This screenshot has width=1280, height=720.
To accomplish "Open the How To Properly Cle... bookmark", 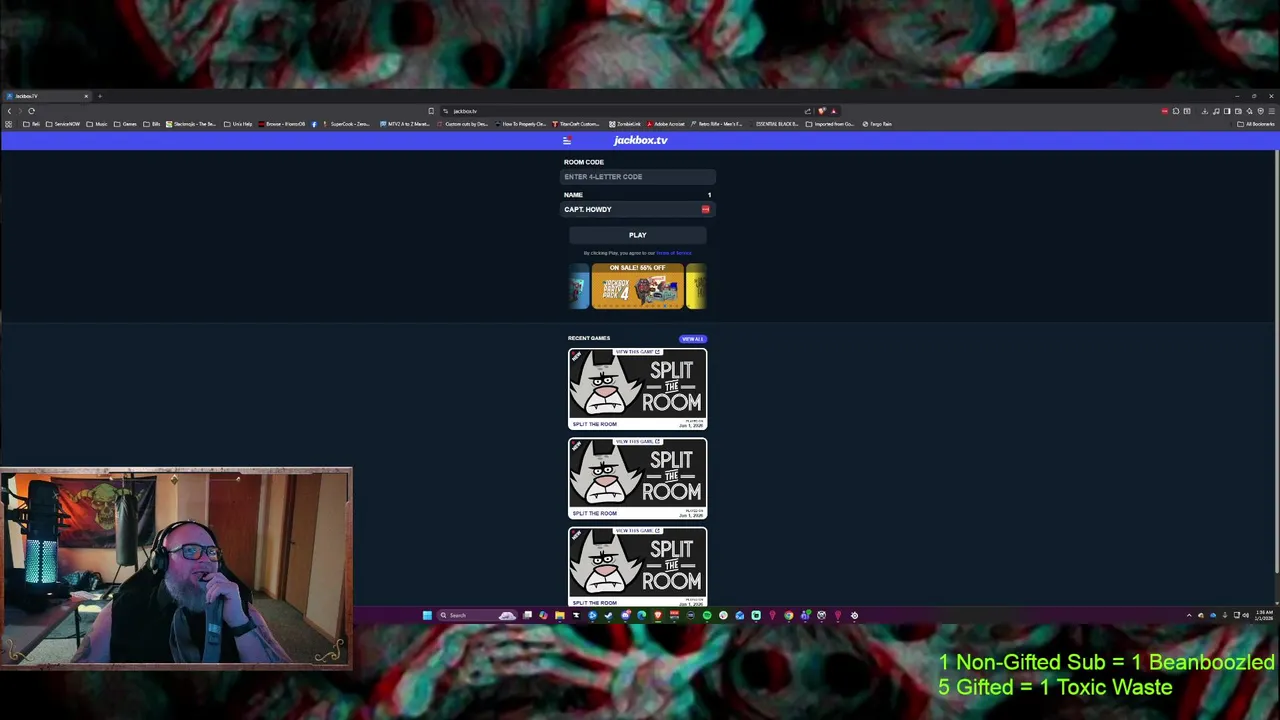I will (x=521, y=124).
